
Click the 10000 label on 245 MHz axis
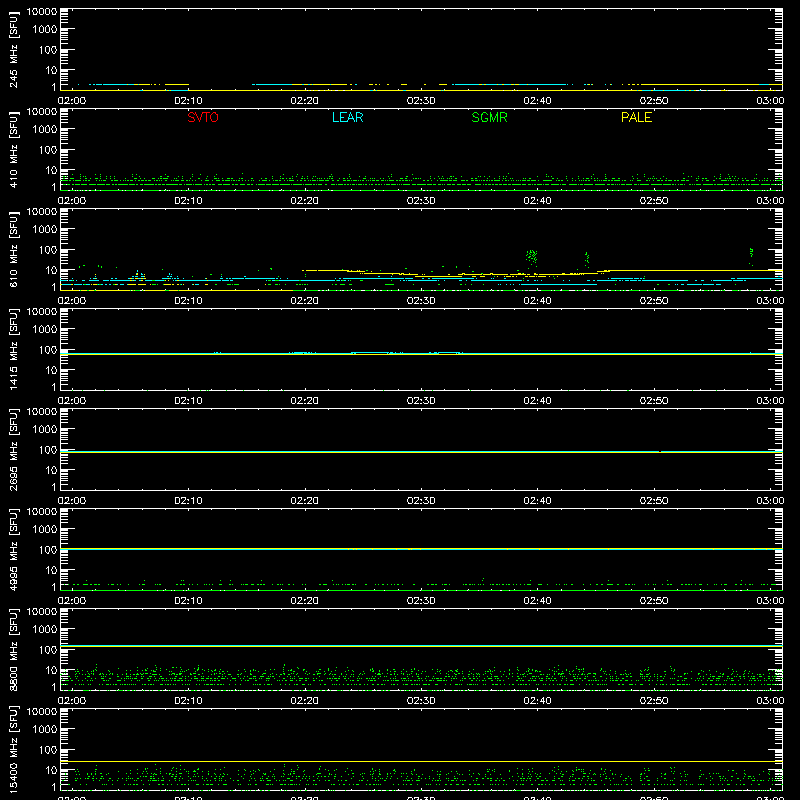42,12
